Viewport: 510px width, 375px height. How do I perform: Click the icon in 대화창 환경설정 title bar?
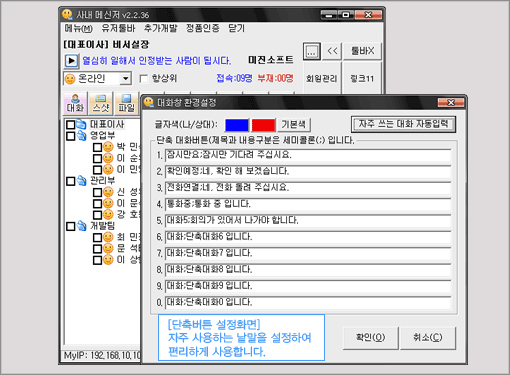tap(149, 102)
